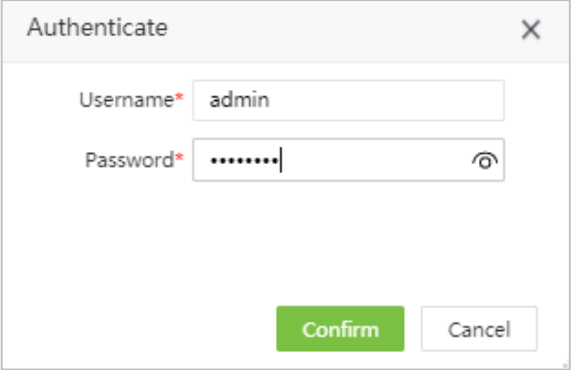Place cursor after admin in Username box
Image resolution: width=571 pixels, height=370 pixels.
click(x=272, y=101)
